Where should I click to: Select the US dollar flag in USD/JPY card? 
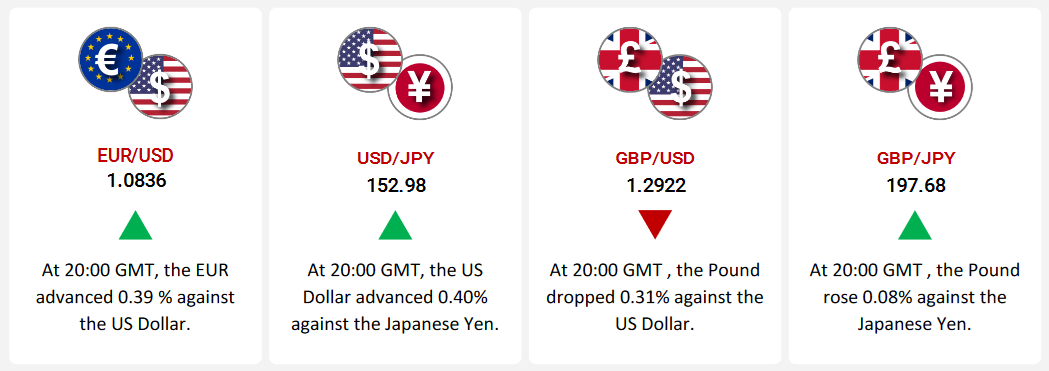[x=370, y=59]
